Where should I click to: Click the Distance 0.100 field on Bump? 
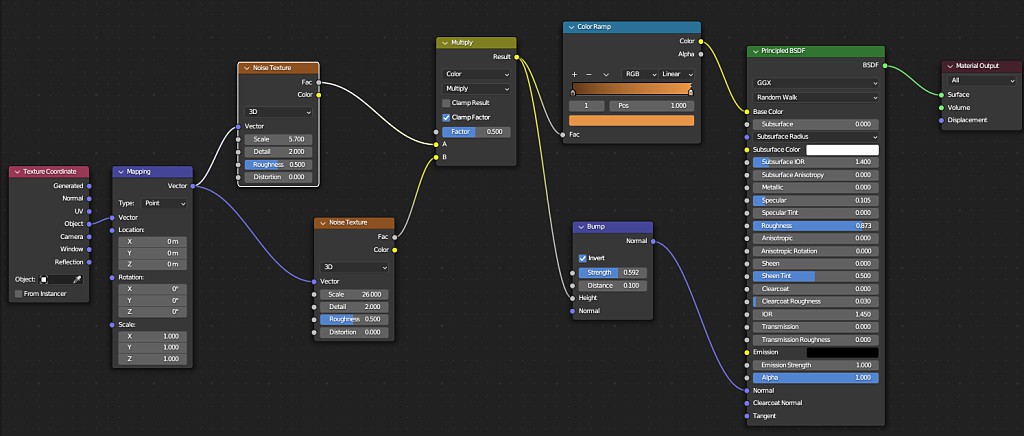click(613, 285)
